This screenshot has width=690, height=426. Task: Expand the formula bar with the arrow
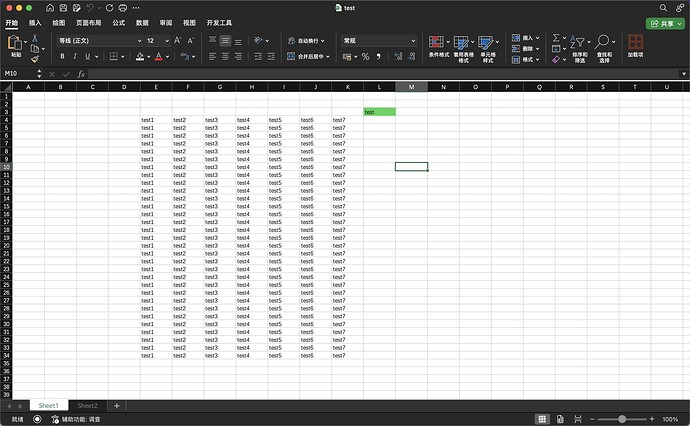(x=684, y=74)
